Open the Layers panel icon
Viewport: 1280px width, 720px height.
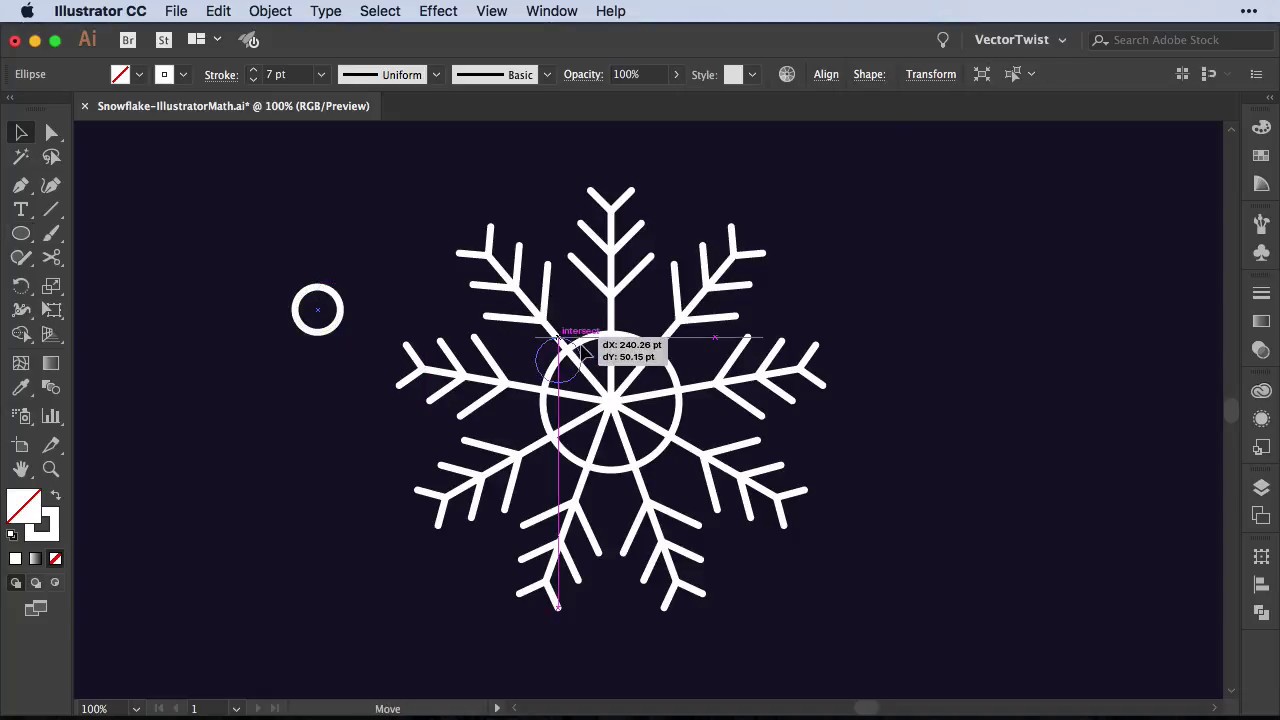[1261, 487]
